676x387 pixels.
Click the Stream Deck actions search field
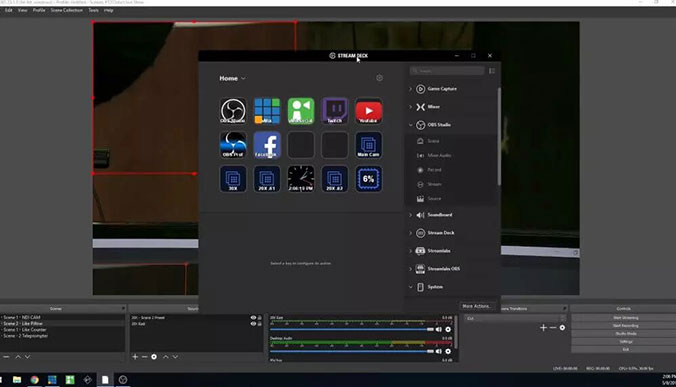pyautogui.click(x=447, y=71)
